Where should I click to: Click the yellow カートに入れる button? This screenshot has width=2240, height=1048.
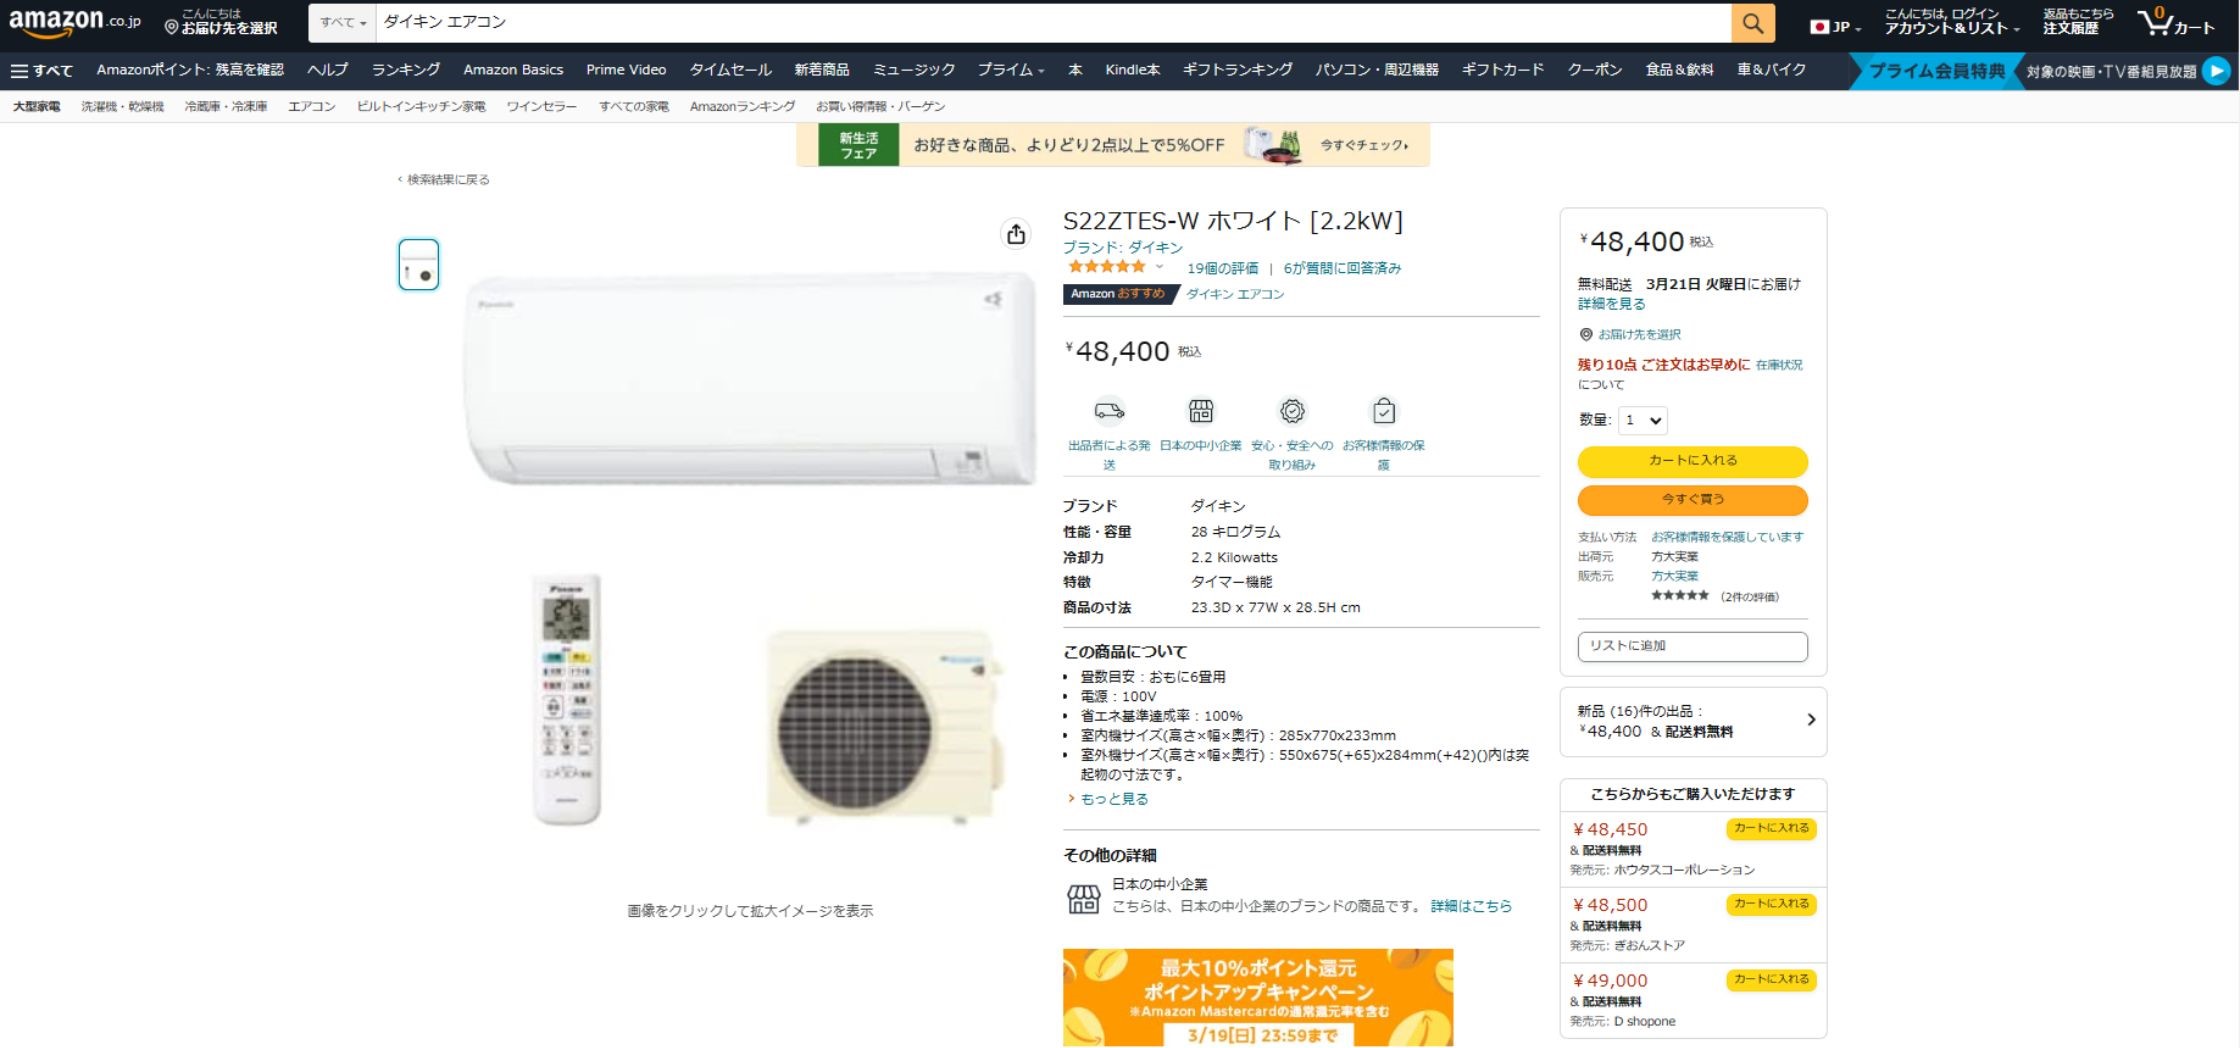click(x=1692, y=460)
